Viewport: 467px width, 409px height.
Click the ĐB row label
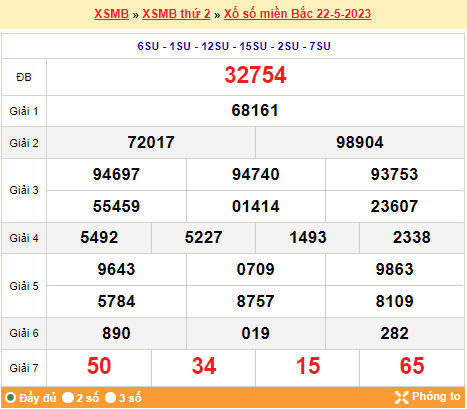pyautogui.click(x=24, y=77)
